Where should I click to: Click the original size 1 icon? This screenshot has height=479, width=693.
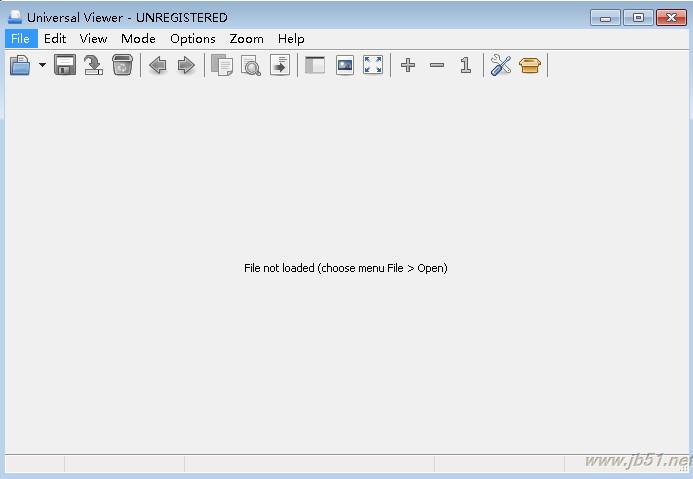(x=465, y=65)
